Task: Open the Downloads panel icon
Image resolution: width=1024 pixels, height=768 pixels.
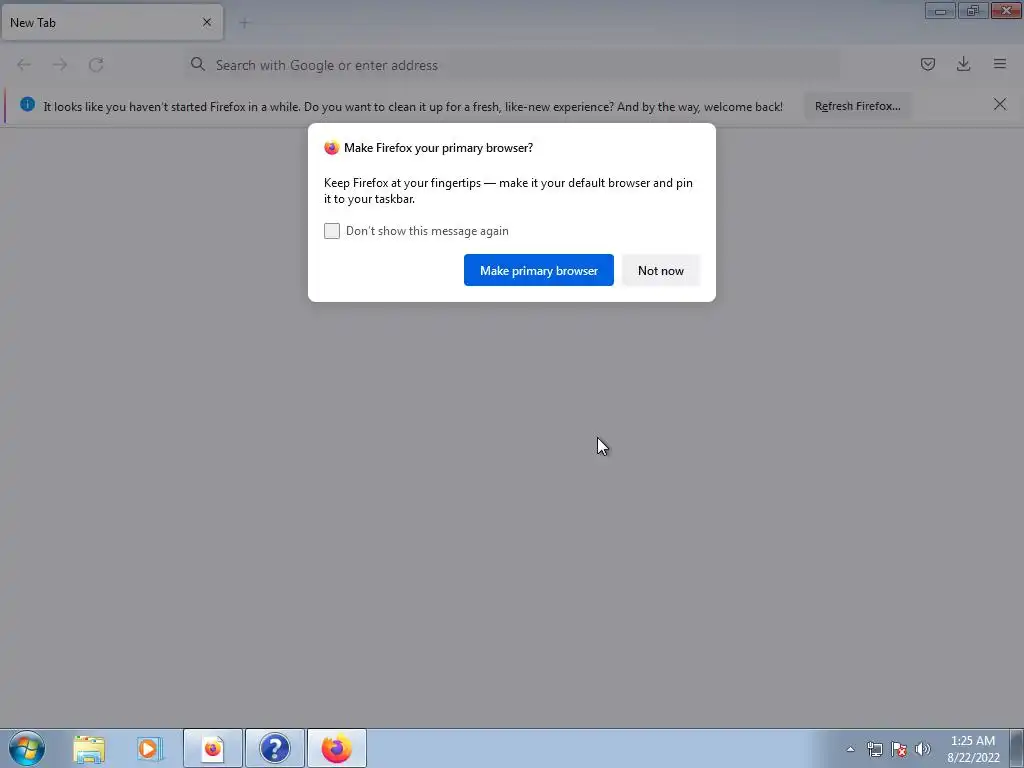Action: pos(963,64)
